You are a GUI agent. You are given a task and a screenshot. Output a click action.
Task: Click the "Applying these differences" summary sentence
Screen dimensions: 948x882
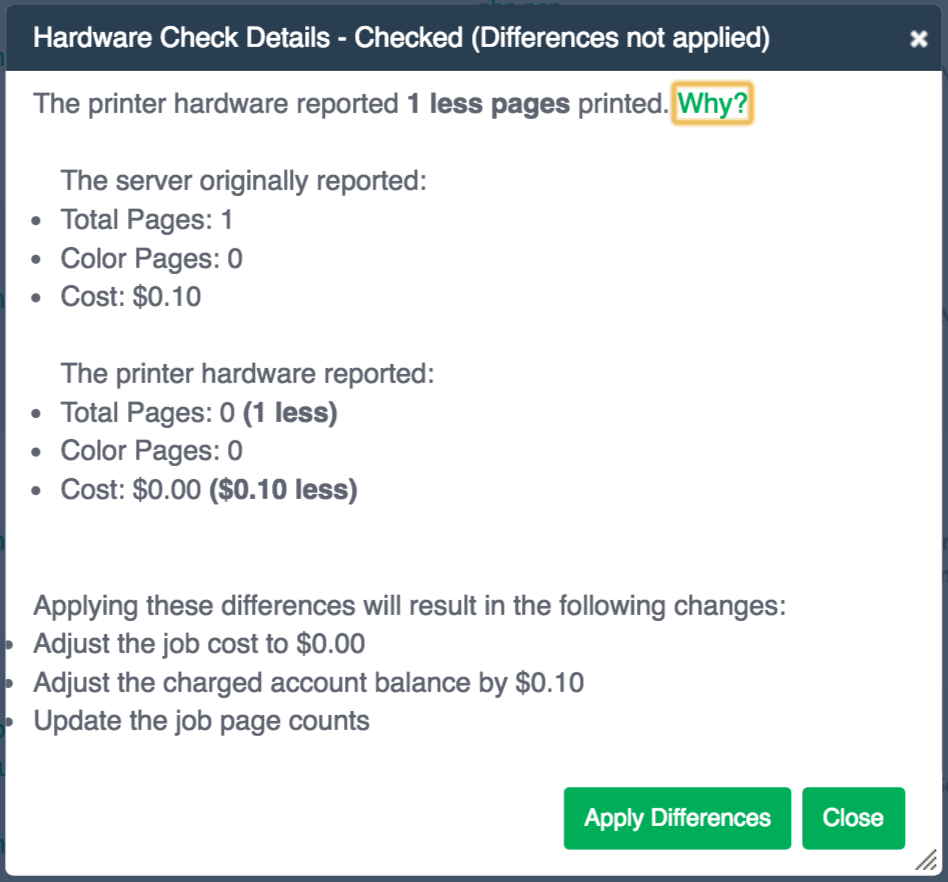(x=409, y=606)
